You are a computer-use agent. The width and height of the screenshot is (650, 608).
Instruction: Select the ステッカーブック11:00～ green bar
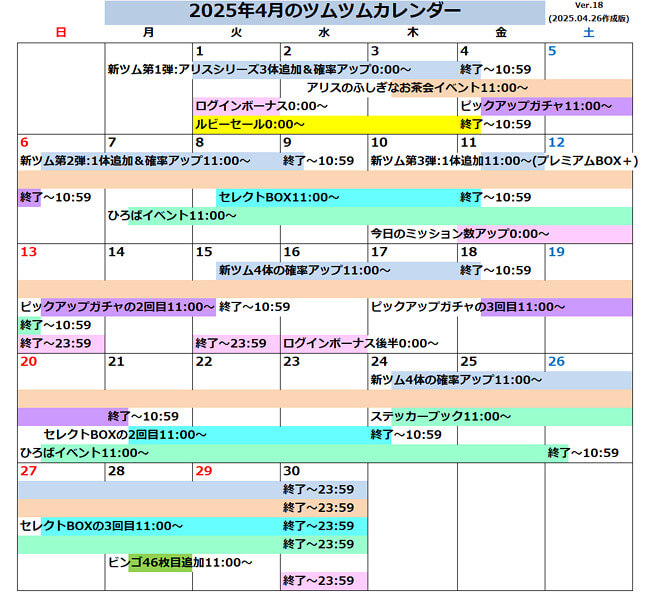click(441, 416)
